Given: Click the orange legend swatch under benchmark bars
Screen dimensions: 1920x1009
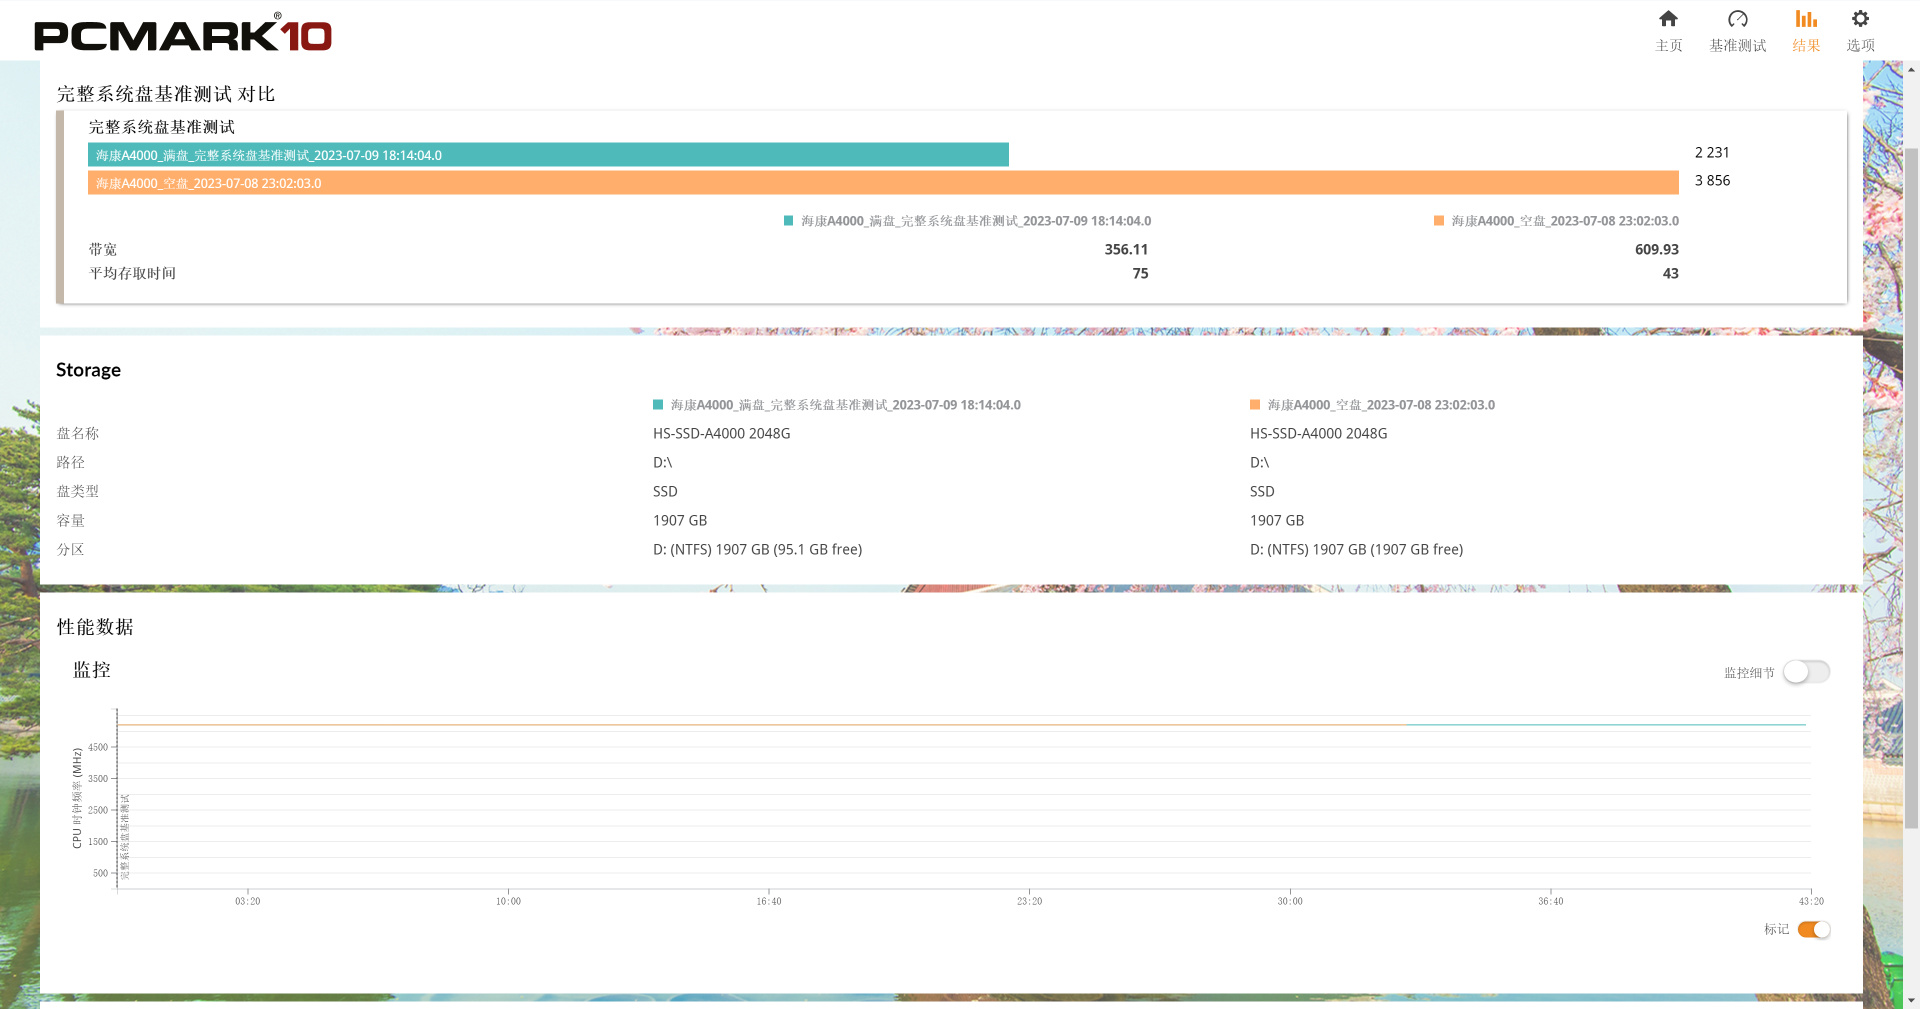Looking at the screenshot, I should (x=1439, y=221).
